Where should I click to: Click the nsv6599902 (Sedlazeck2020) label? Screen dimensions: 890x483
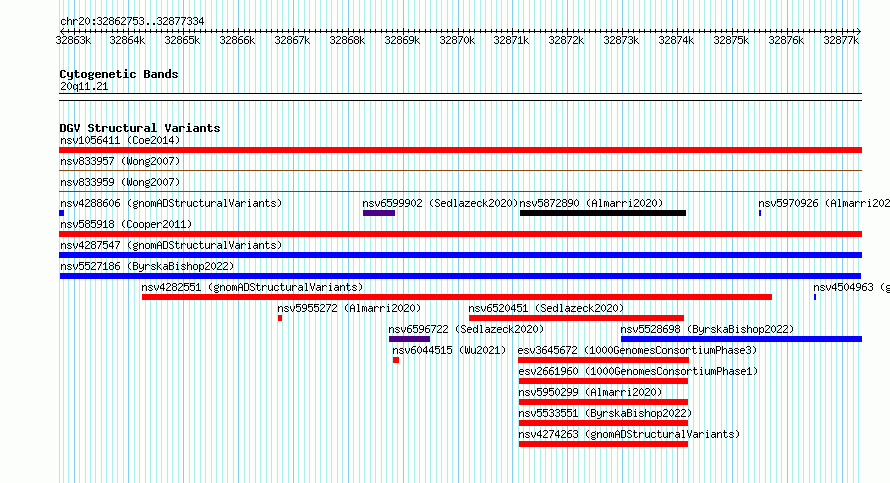[440, 203]
